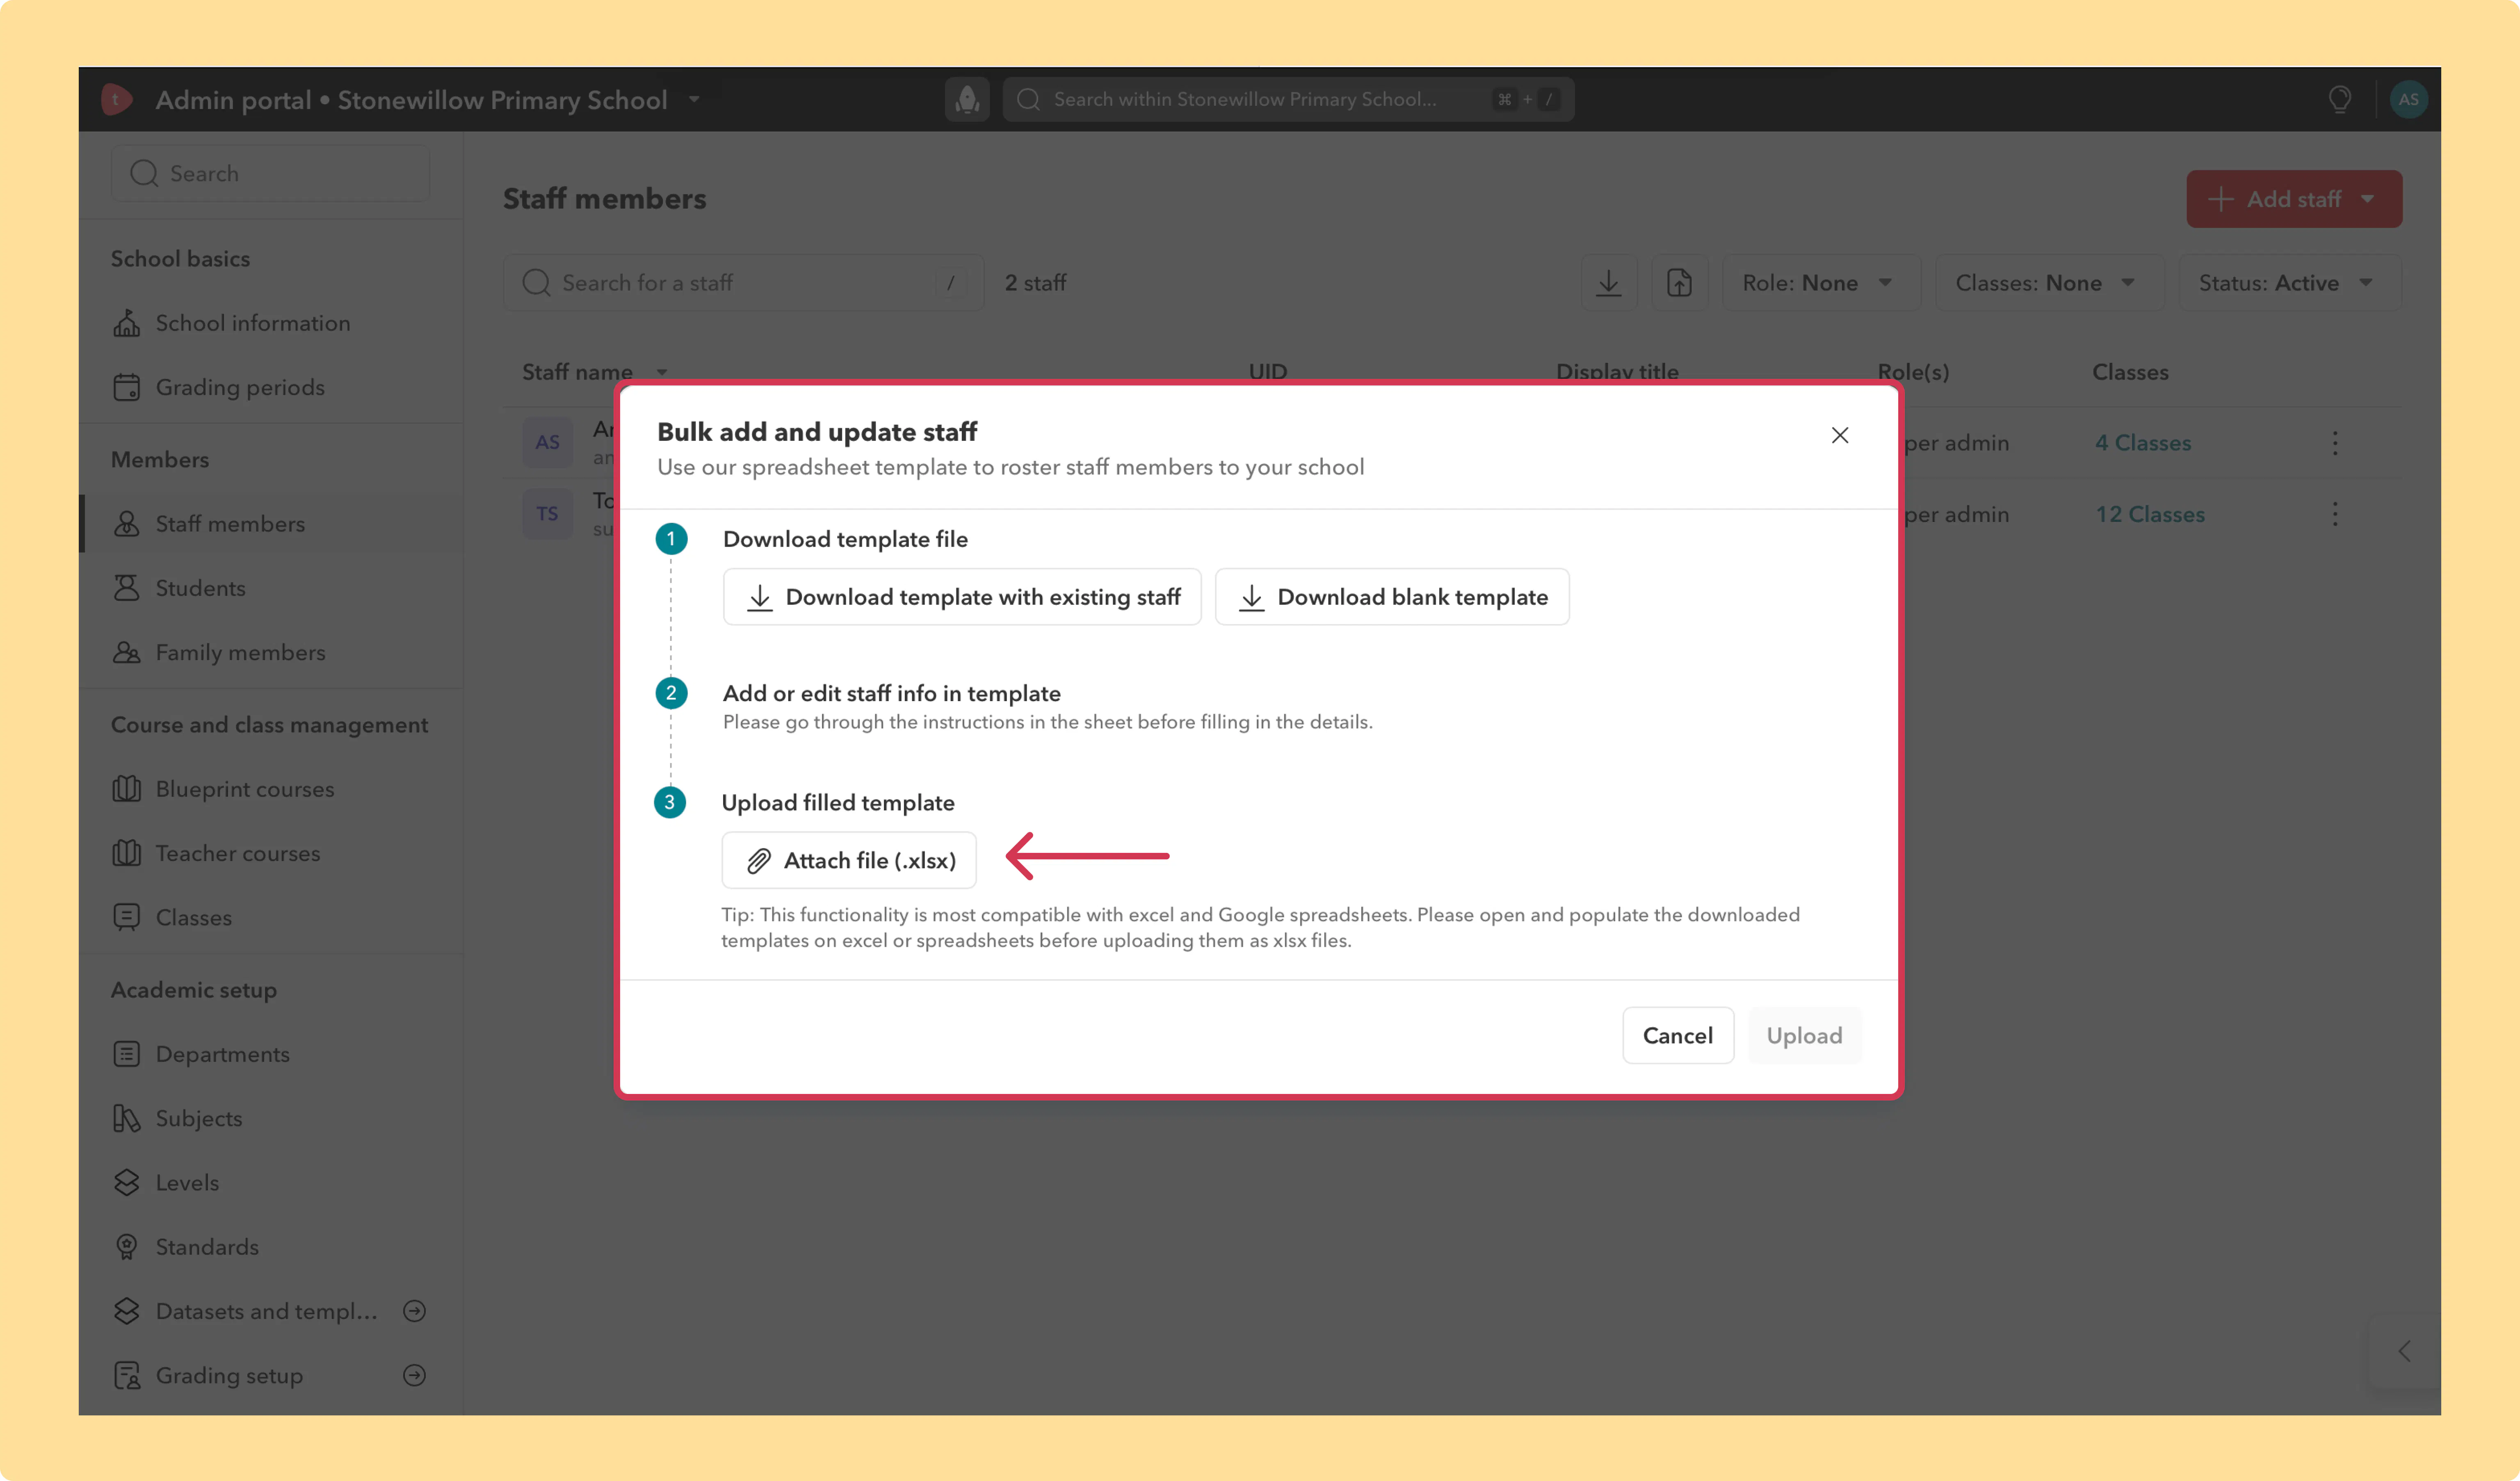2520x1481 pixels.
Task: Open the 4 Classes link
Action: [x=2143, y=443]
